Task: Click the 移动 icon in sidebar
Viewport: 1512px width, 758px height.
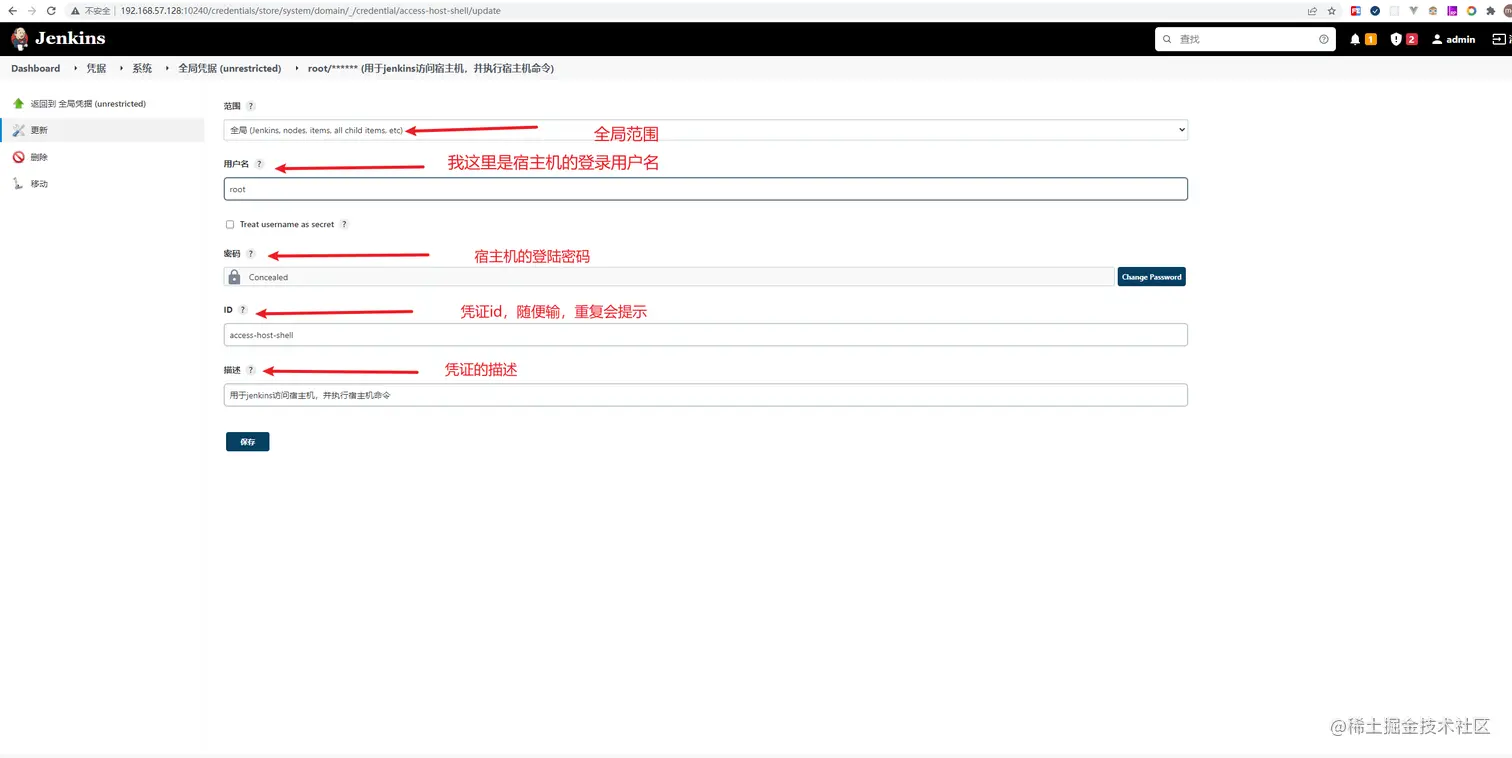Action: point(18,184)
